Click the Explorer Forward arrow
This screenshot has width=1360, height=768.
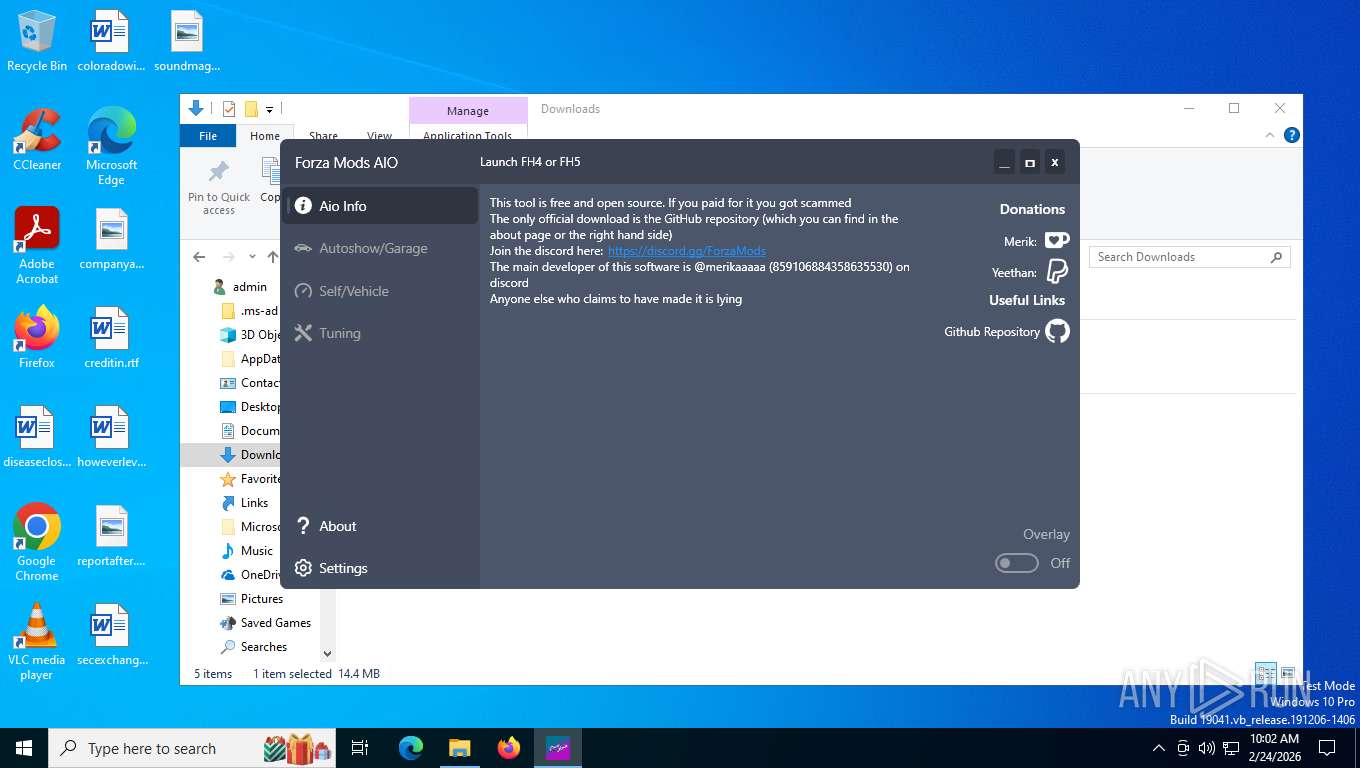(x=229, y=257)
